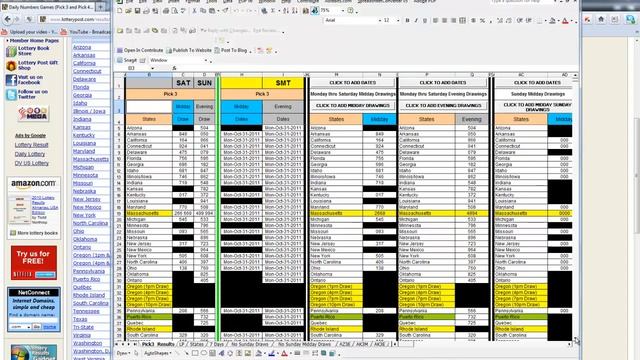Image resolution: width=640 pixels, height=360 pixels.
Task: Toggle align right
Action: coord(453,20)
